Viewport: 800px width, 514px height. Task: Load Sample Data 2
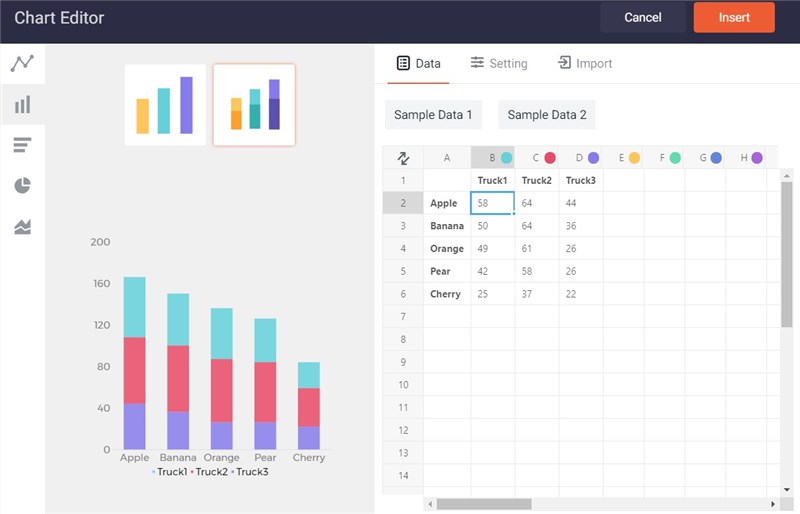tap(547, 115)
